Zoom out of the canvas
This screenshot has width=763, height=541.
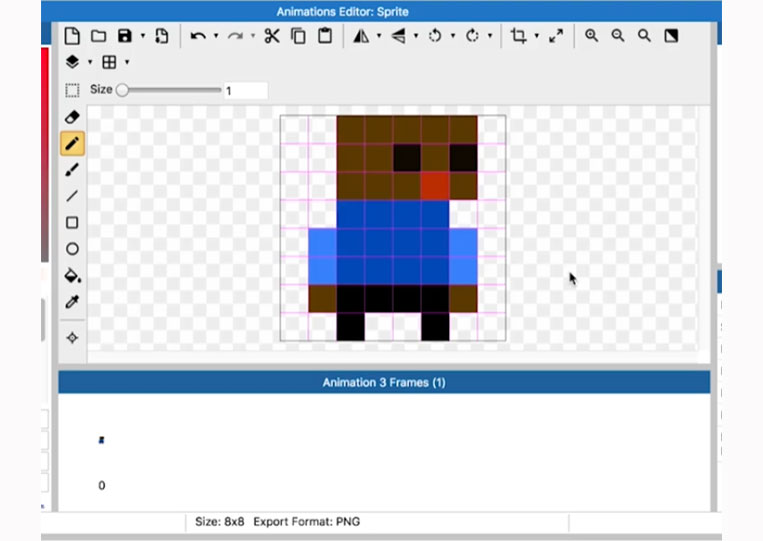click(x=618, y=36)
